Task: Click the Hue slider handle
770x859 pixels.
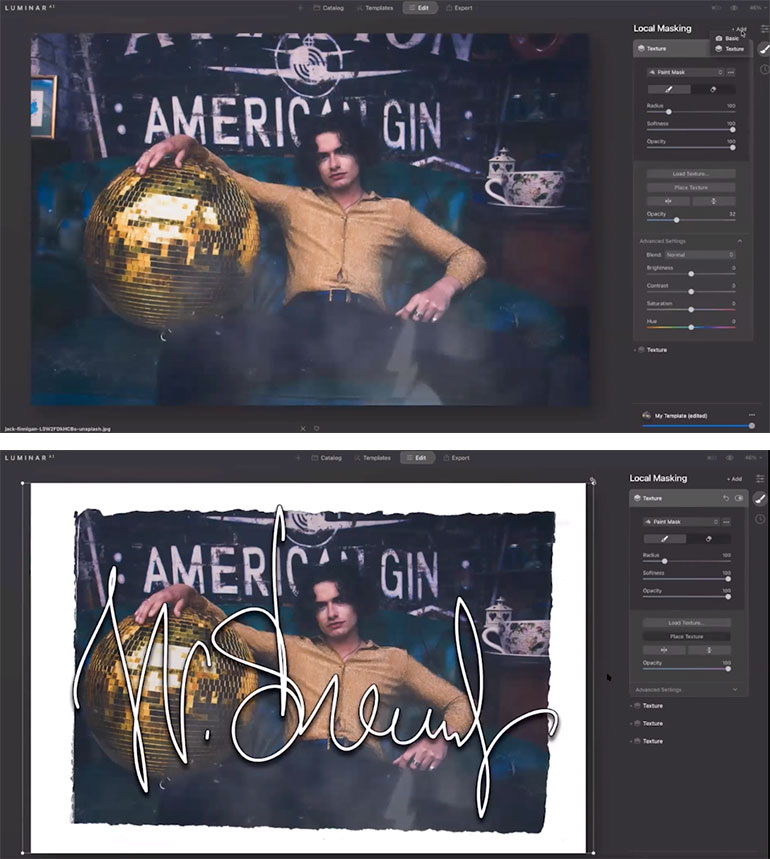Action: (691, 327)
